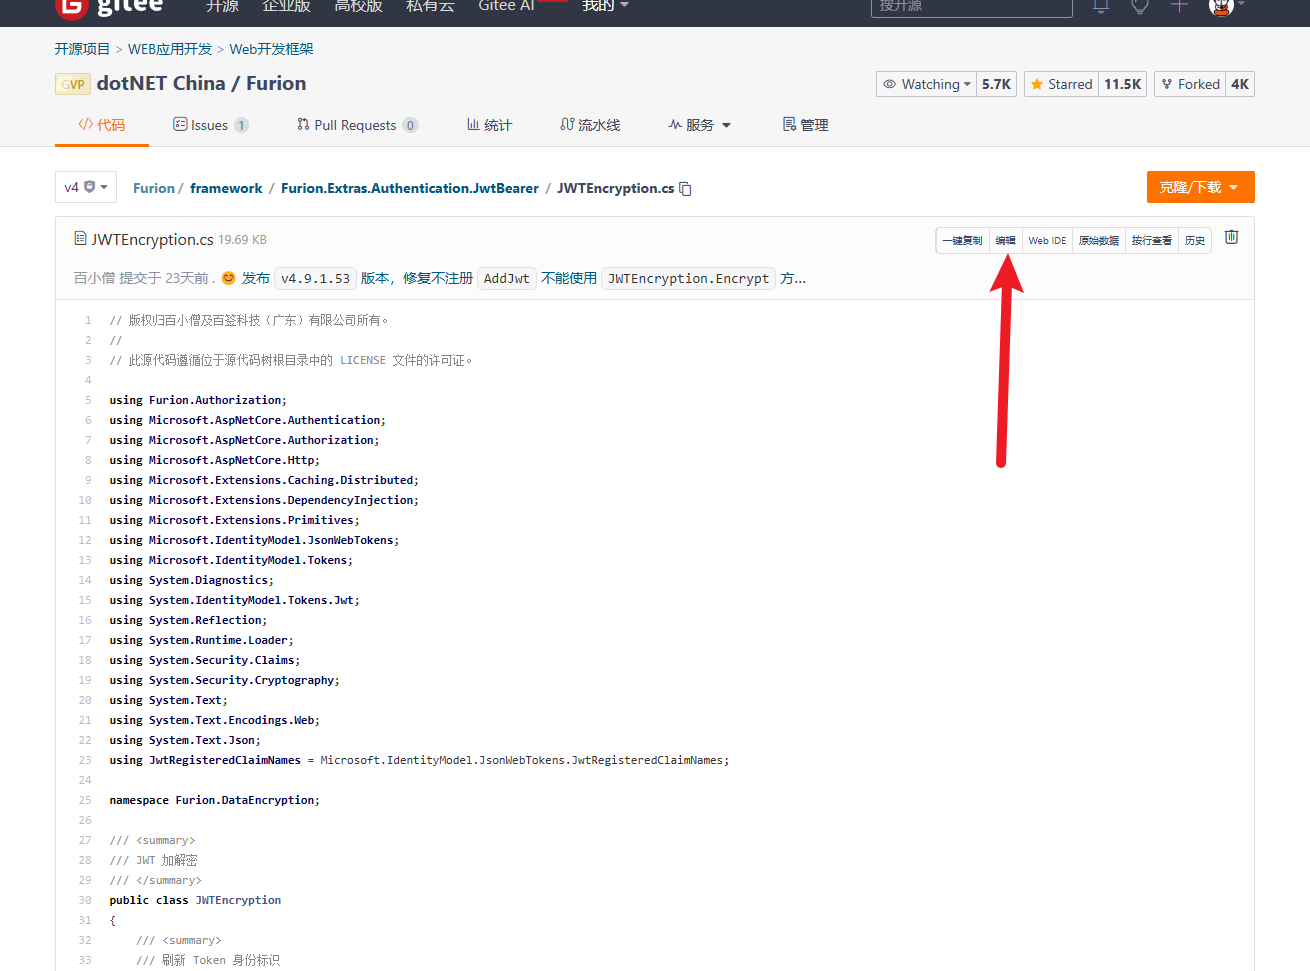Click the 编辑 button
The image size is (1310, 971).
(x=1005, y=240)
